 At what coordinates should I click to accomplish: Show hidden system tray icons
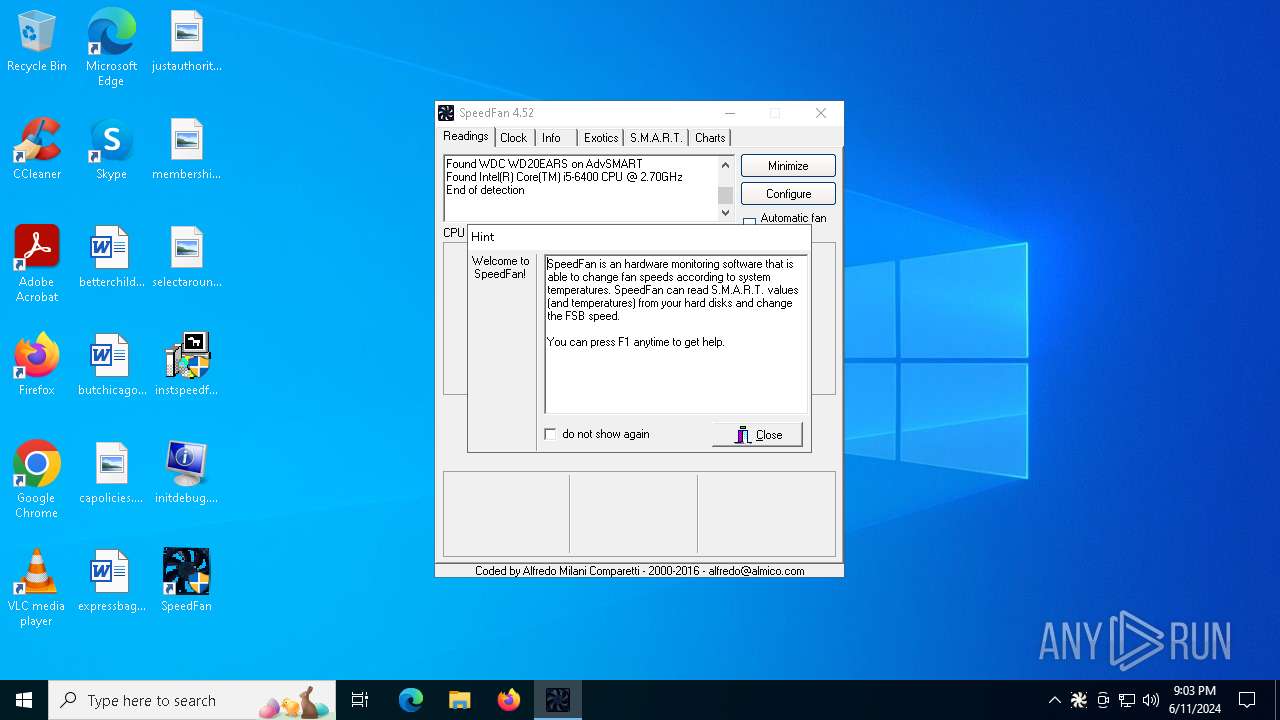click(1054, 700)
